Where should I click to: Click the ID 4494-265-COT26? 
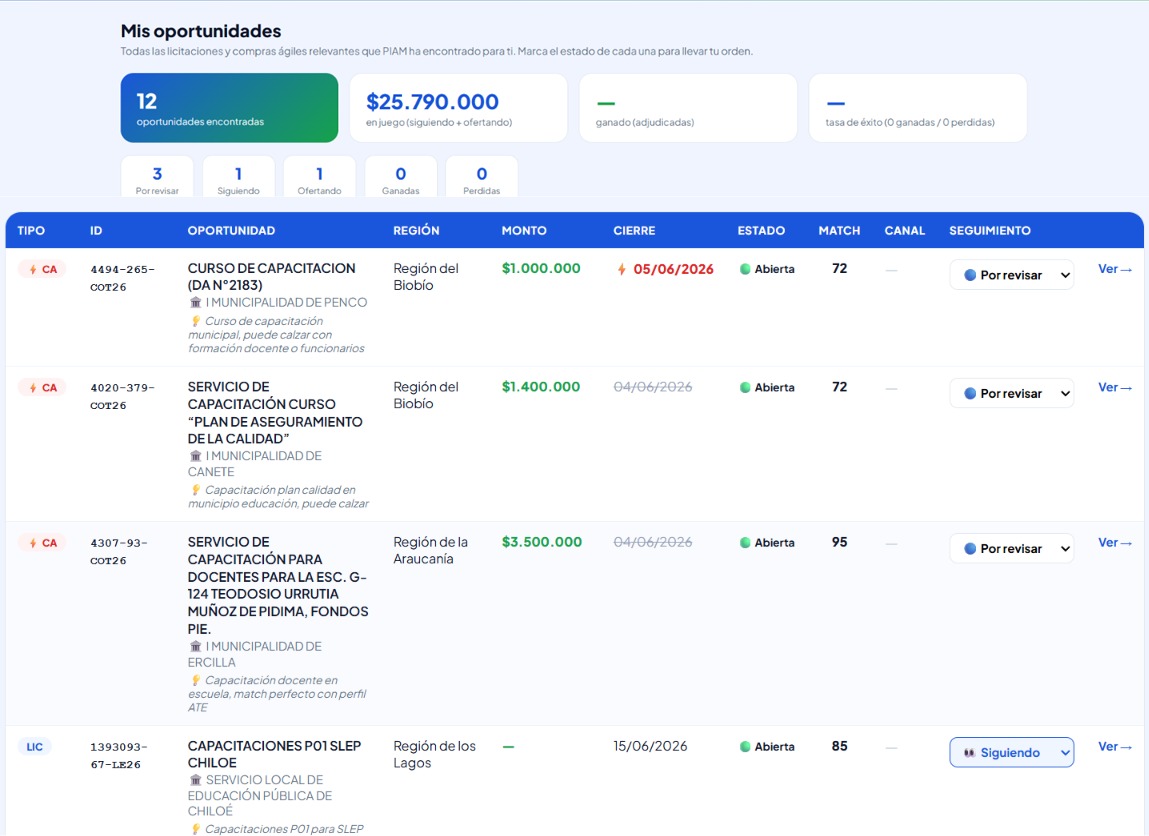point(122,278)
